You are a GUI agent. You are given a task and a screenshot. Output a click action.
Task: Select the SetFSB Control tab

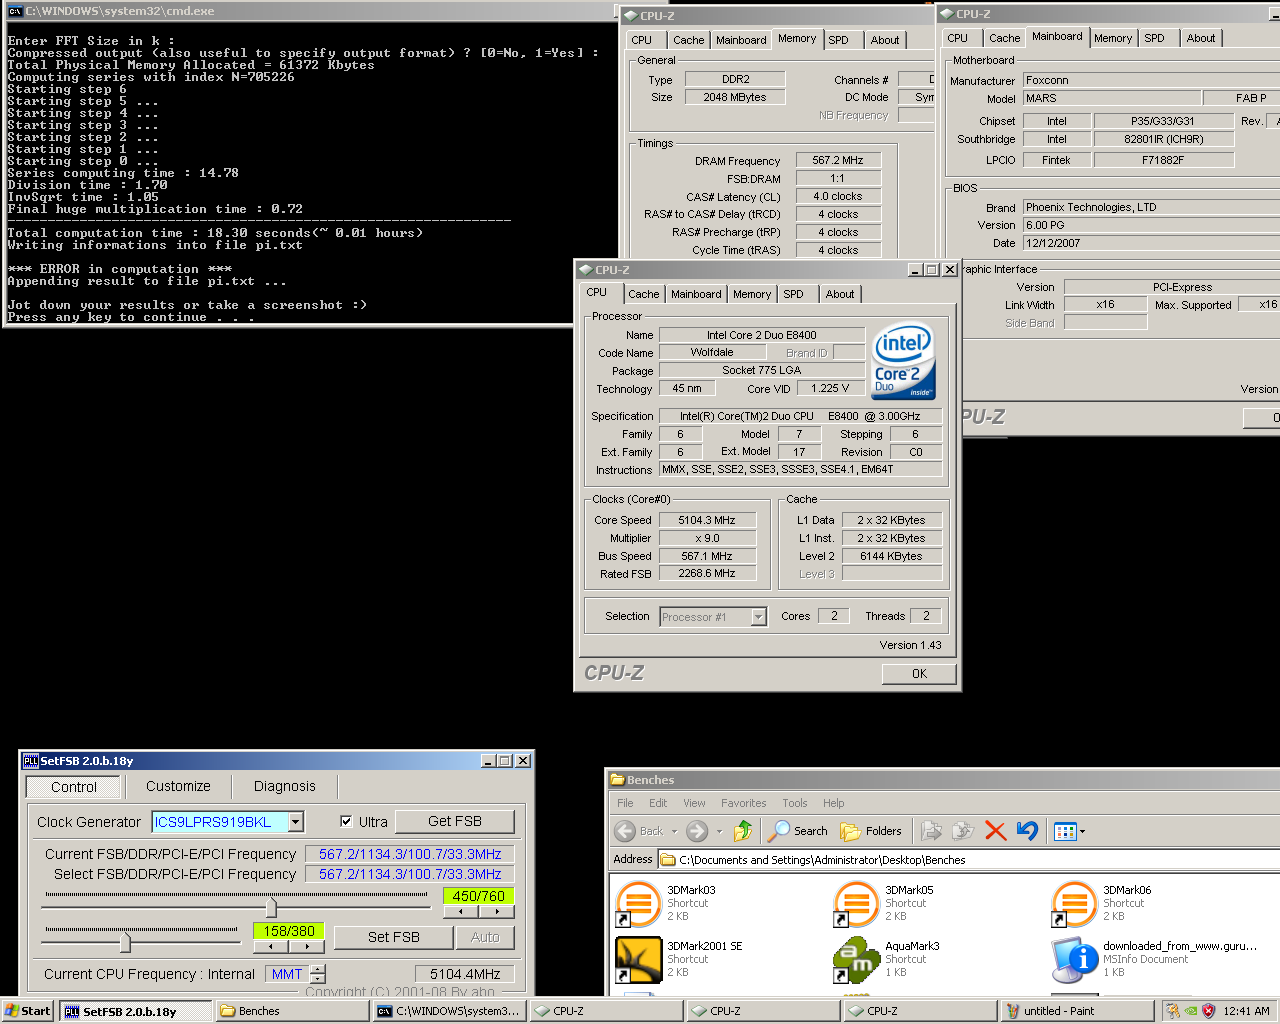(74, 787)
